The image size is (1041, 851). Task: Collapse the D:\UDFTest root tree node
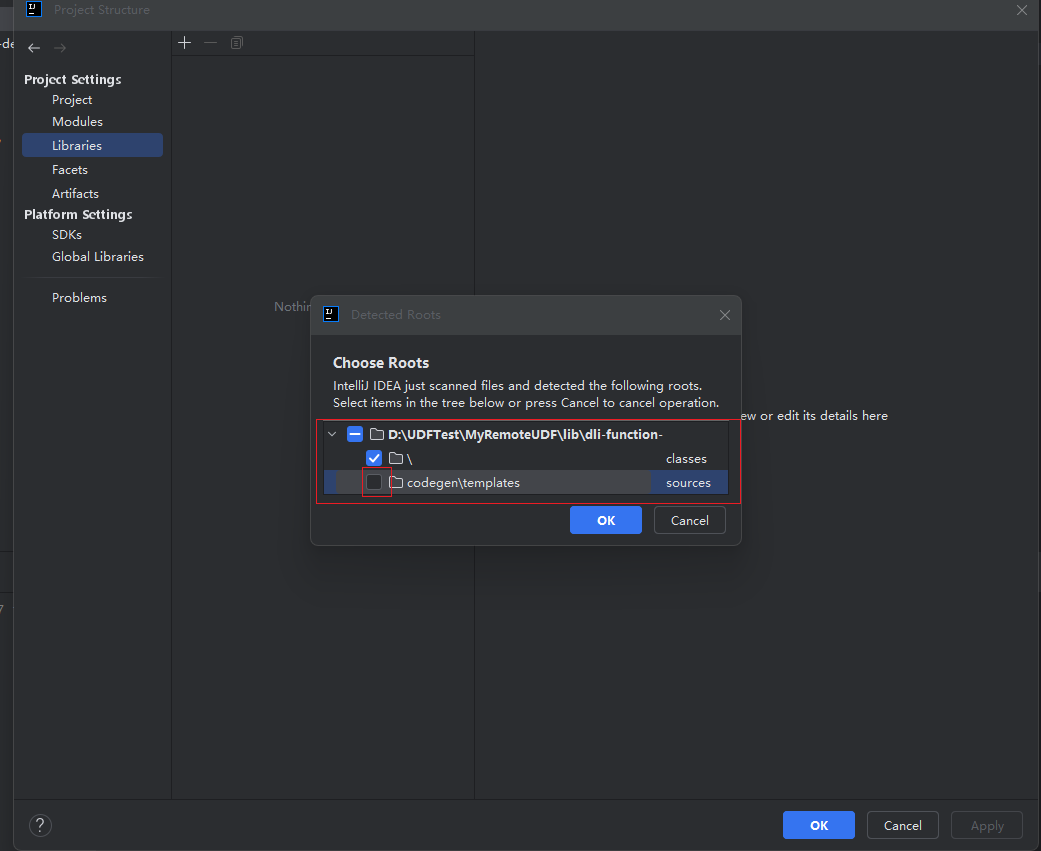pyautogui.click(x=332, y=434)
